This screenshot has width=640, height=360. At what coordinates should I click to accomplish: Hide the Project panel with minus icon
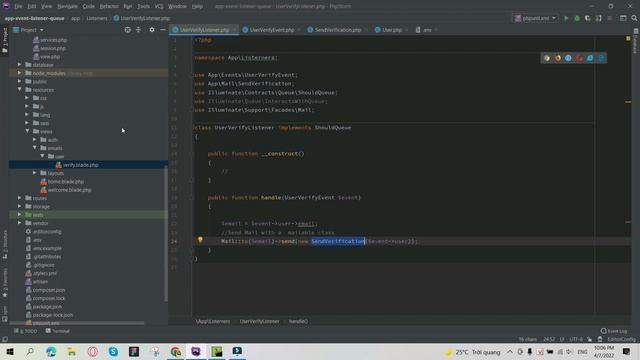pos(162,30)
